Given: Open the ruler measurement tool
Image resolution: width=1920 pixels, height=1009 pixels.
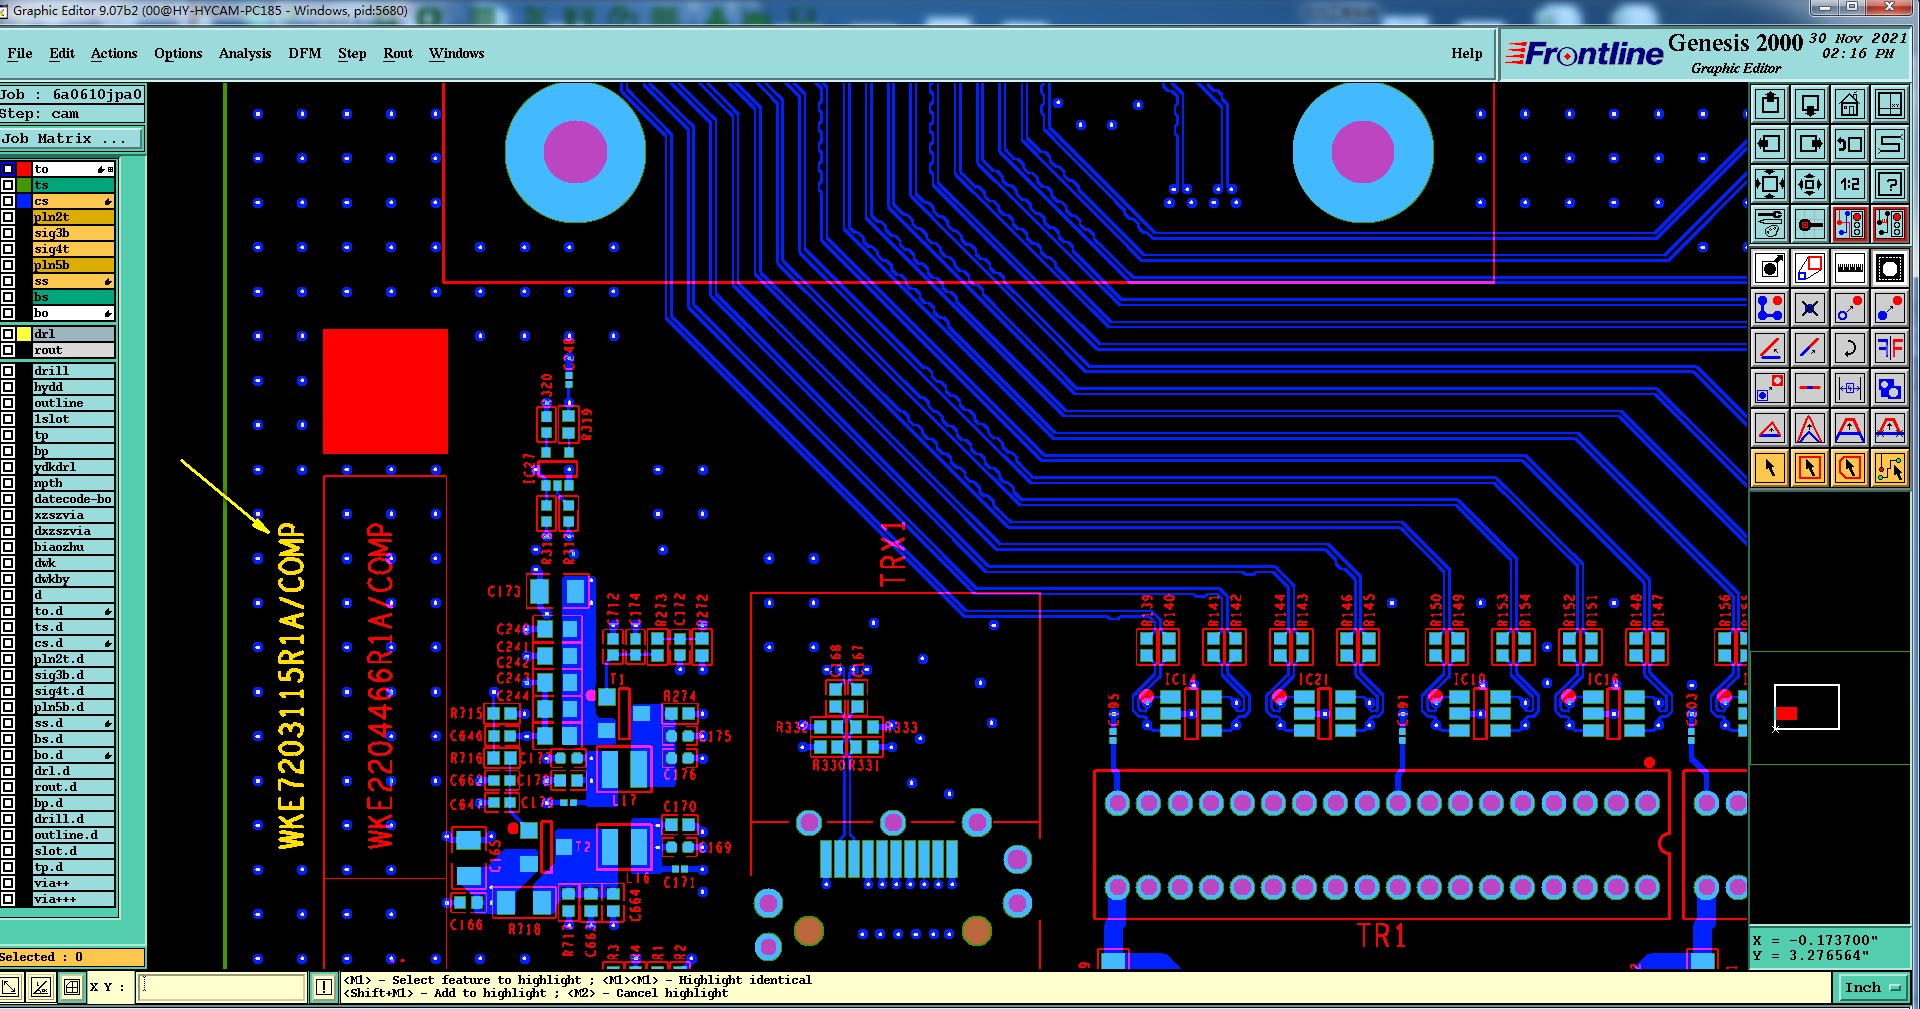Looking at the screenshot, I should 1850,268.
